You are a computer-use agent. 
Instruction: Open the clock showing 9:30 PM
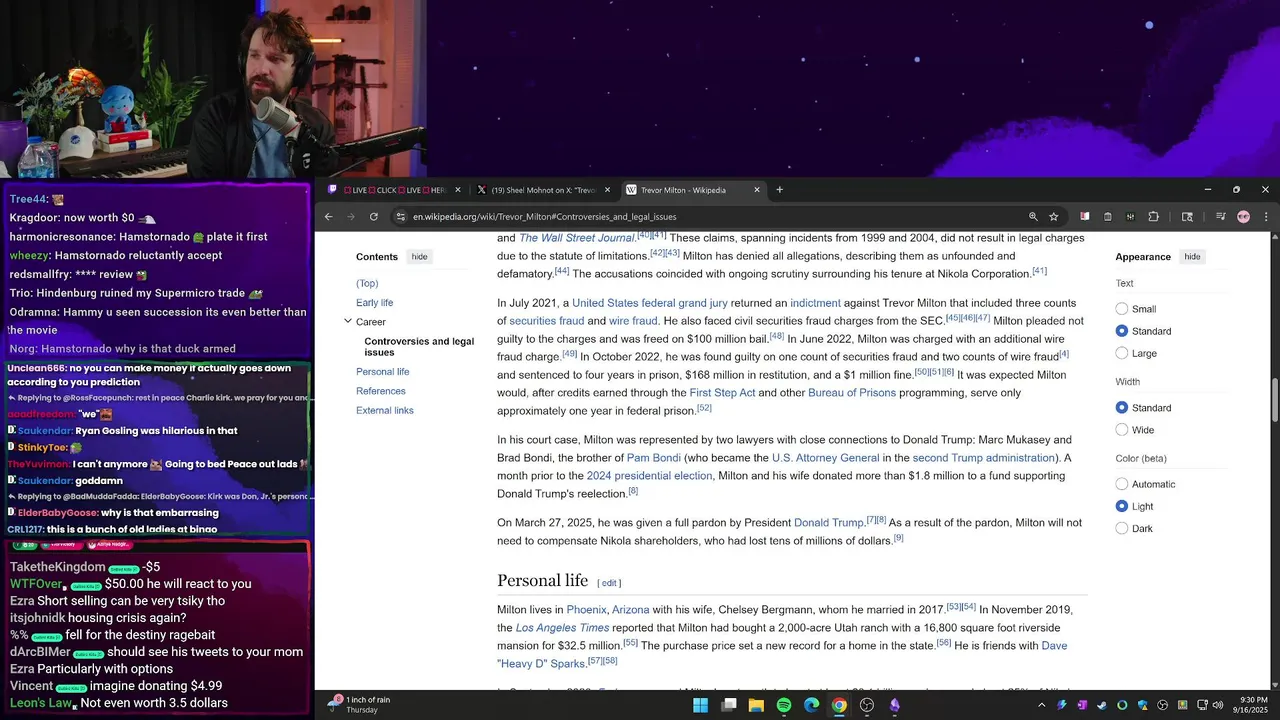pos(1249,705)
